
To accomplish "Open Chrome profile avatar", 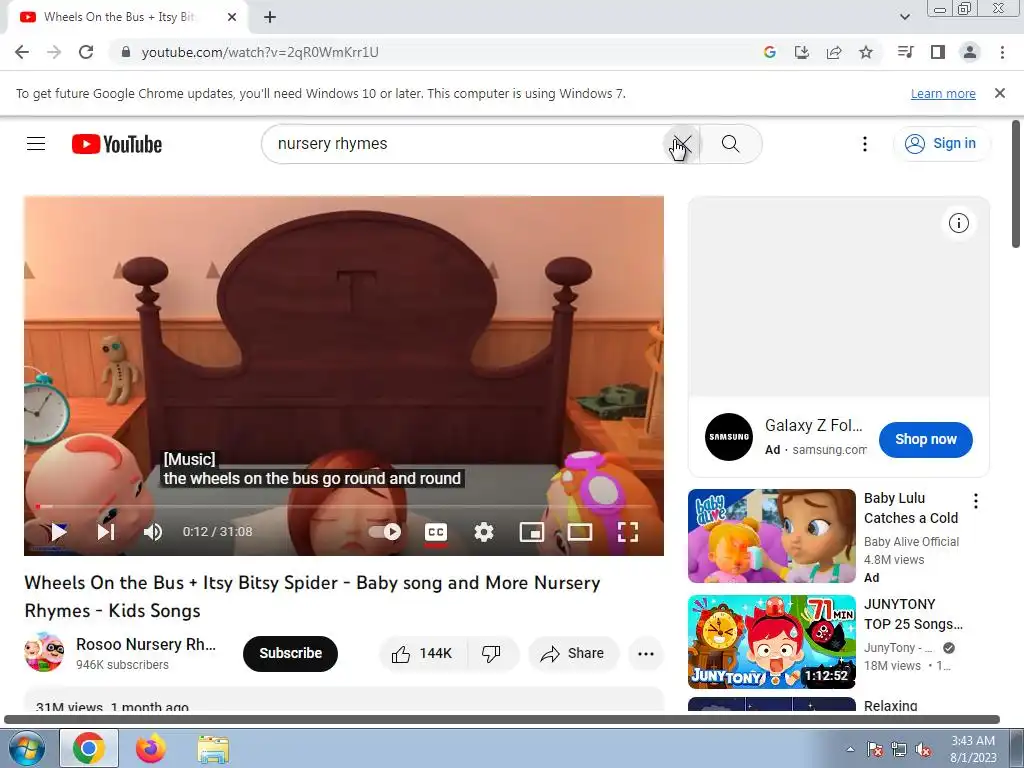I will pos(969,52).
